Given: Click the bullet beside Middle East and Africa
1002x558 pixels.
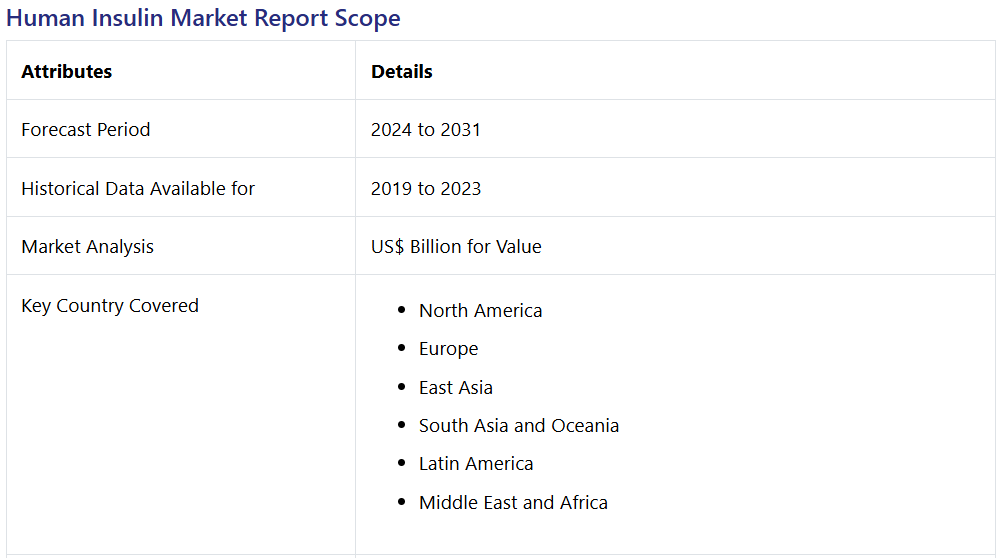Looking at the screenshot, I should click(x=401, y=503).
